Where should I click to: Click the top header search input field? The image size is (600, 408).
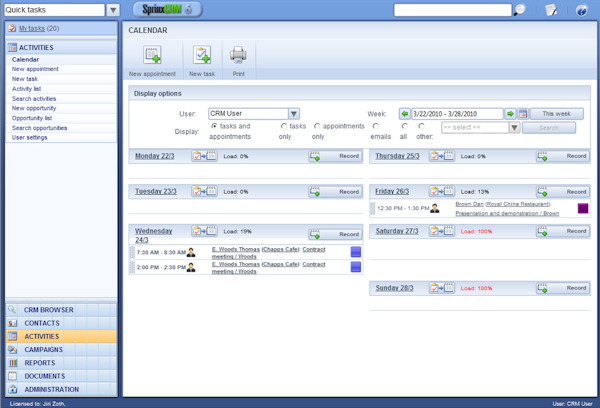coord(453,10)
